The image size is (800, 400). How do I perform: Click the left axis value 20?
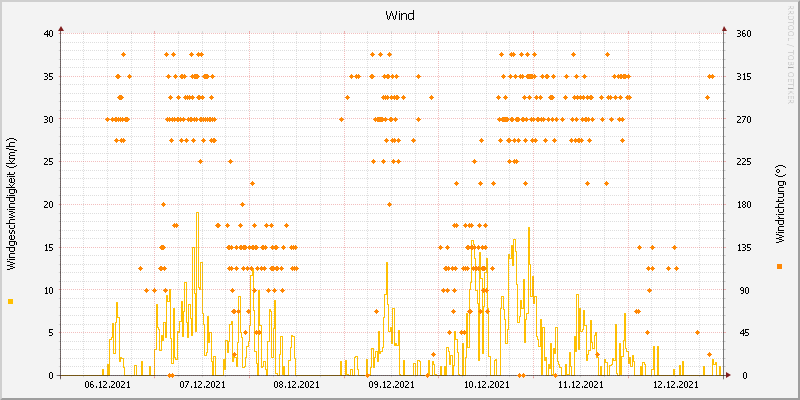[48, 205]
